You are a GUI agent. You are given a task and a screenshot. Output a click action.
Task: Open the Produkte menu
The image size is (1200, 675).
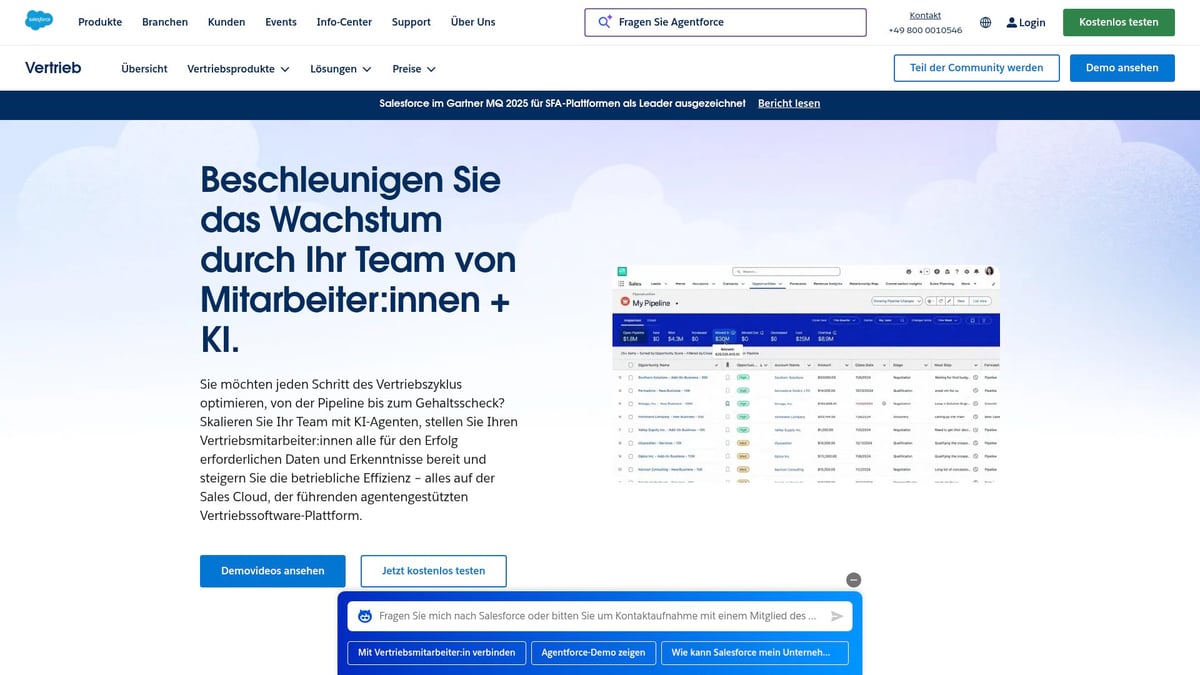[x=100, y=22]
